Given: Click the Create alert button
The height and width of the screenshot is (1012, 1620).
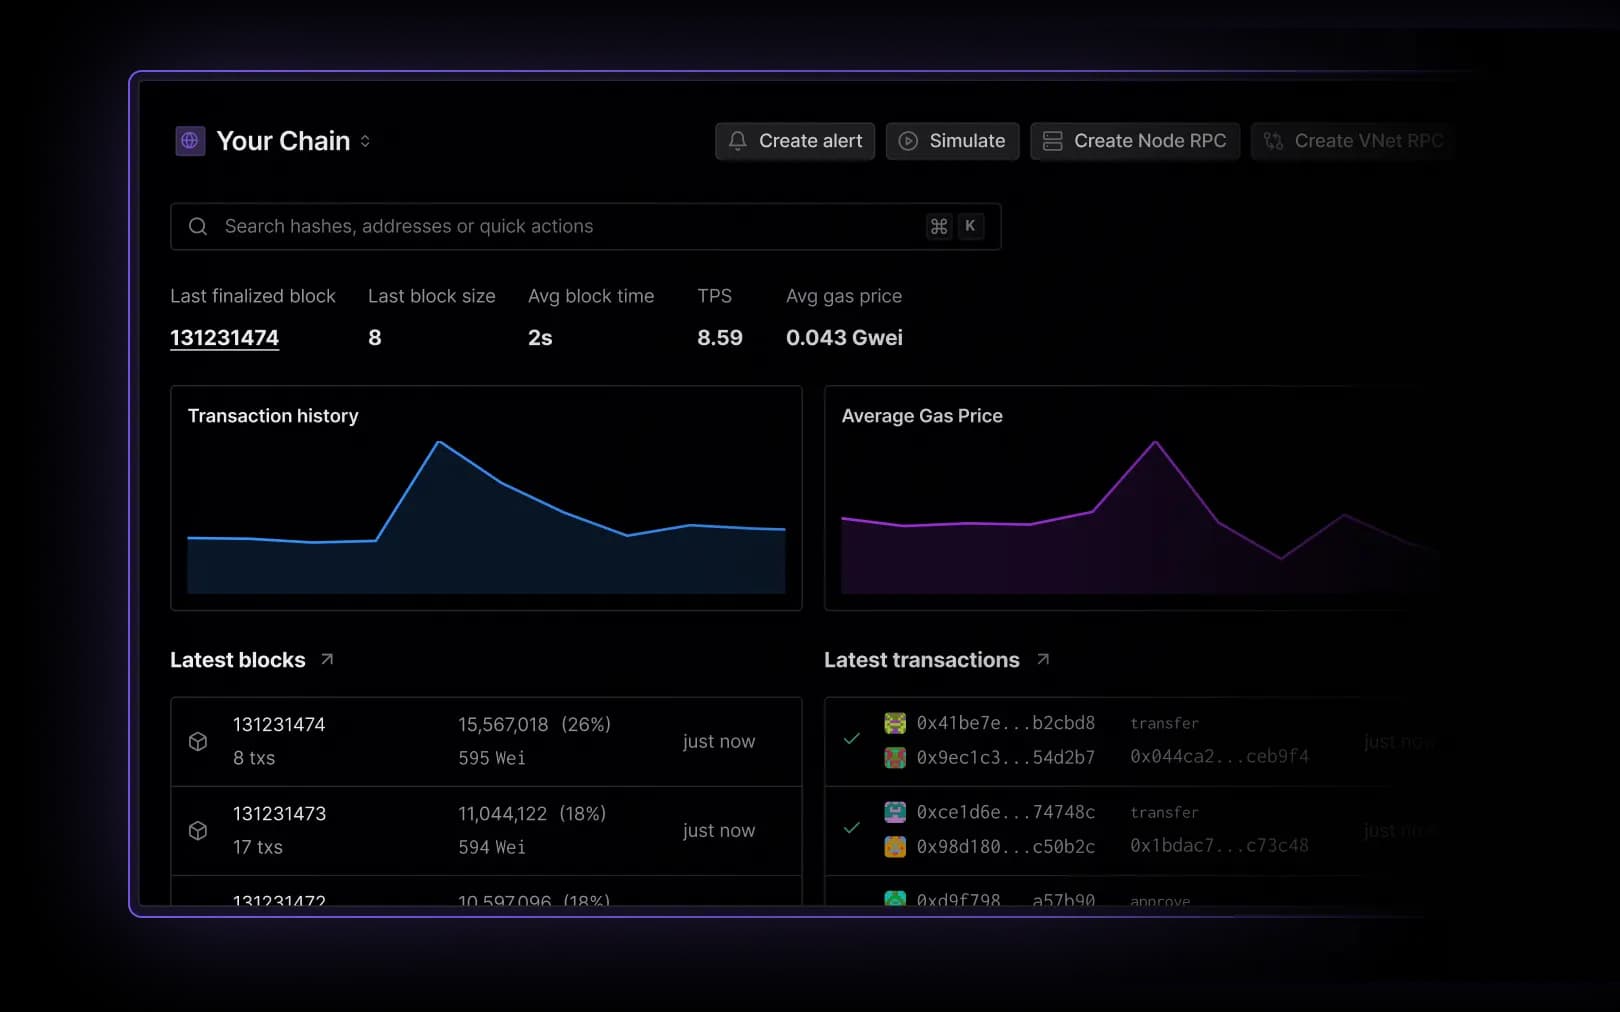Looking at the screenshot, I should (795, 141).
